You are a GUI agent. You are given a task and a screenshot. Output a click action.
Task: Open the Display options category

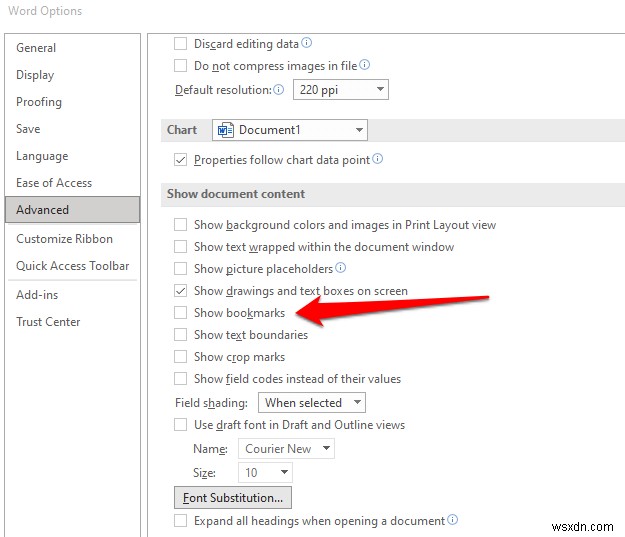(x=73, y=75)
